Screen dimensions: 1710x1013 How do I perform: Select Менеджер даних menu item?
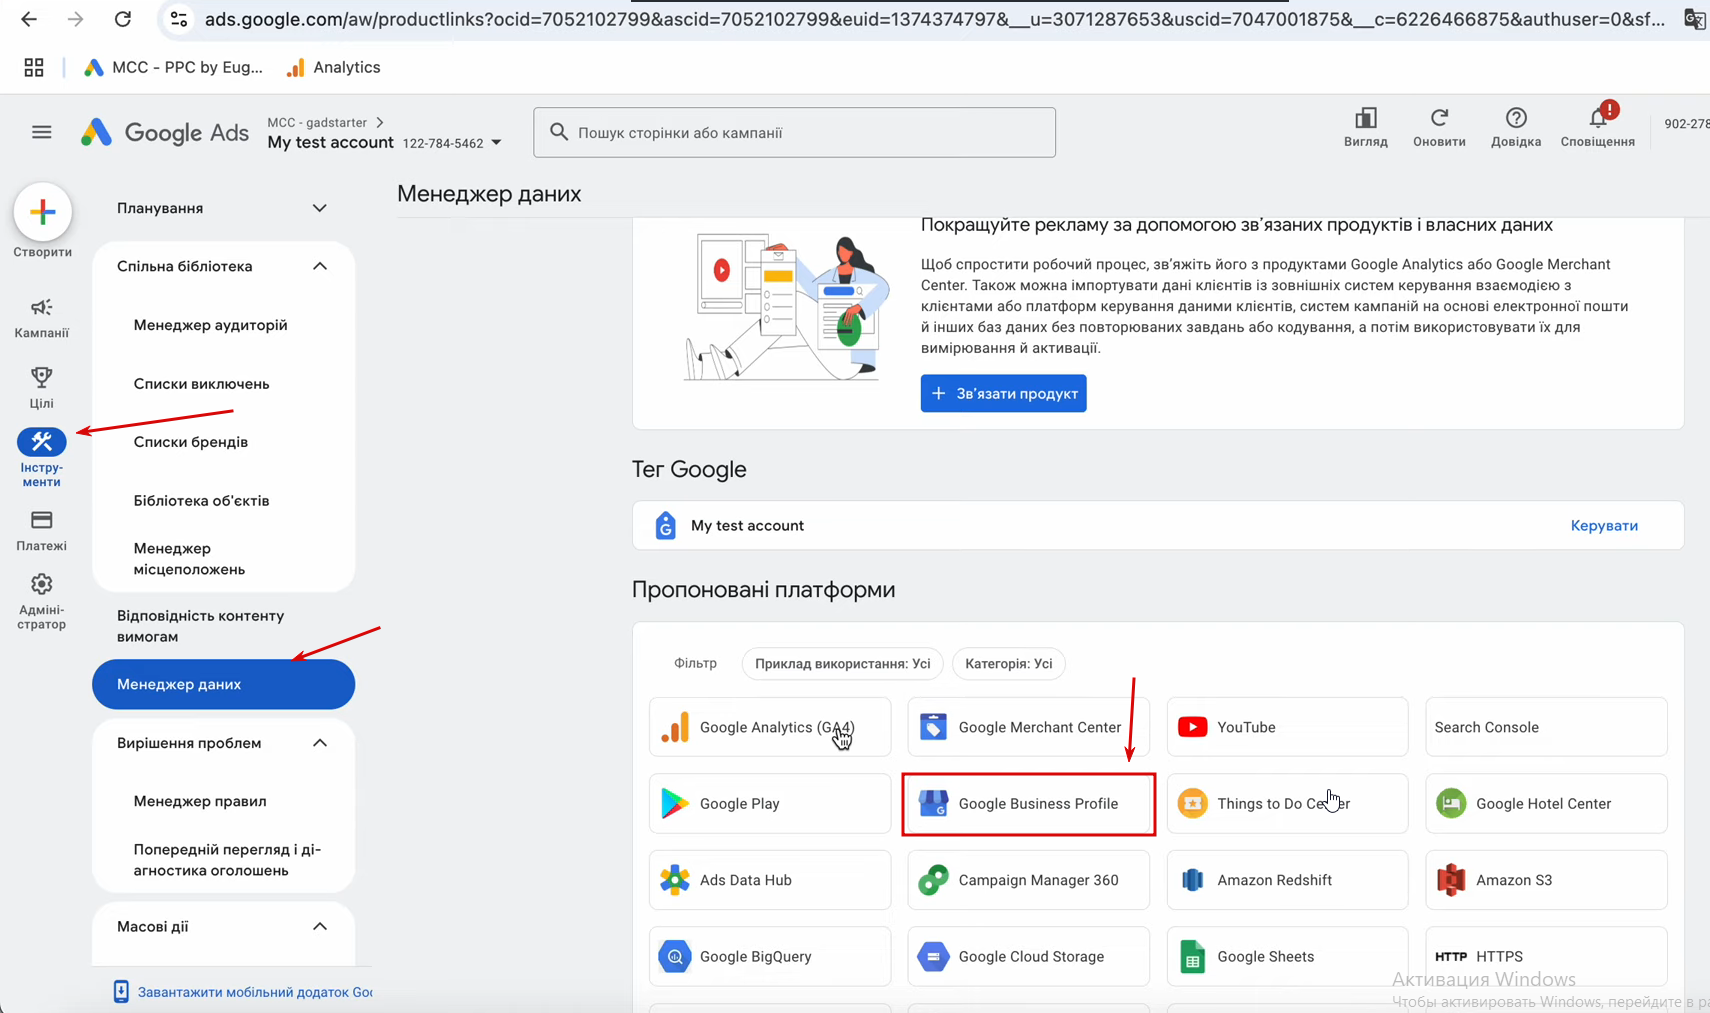coord(223,684)
